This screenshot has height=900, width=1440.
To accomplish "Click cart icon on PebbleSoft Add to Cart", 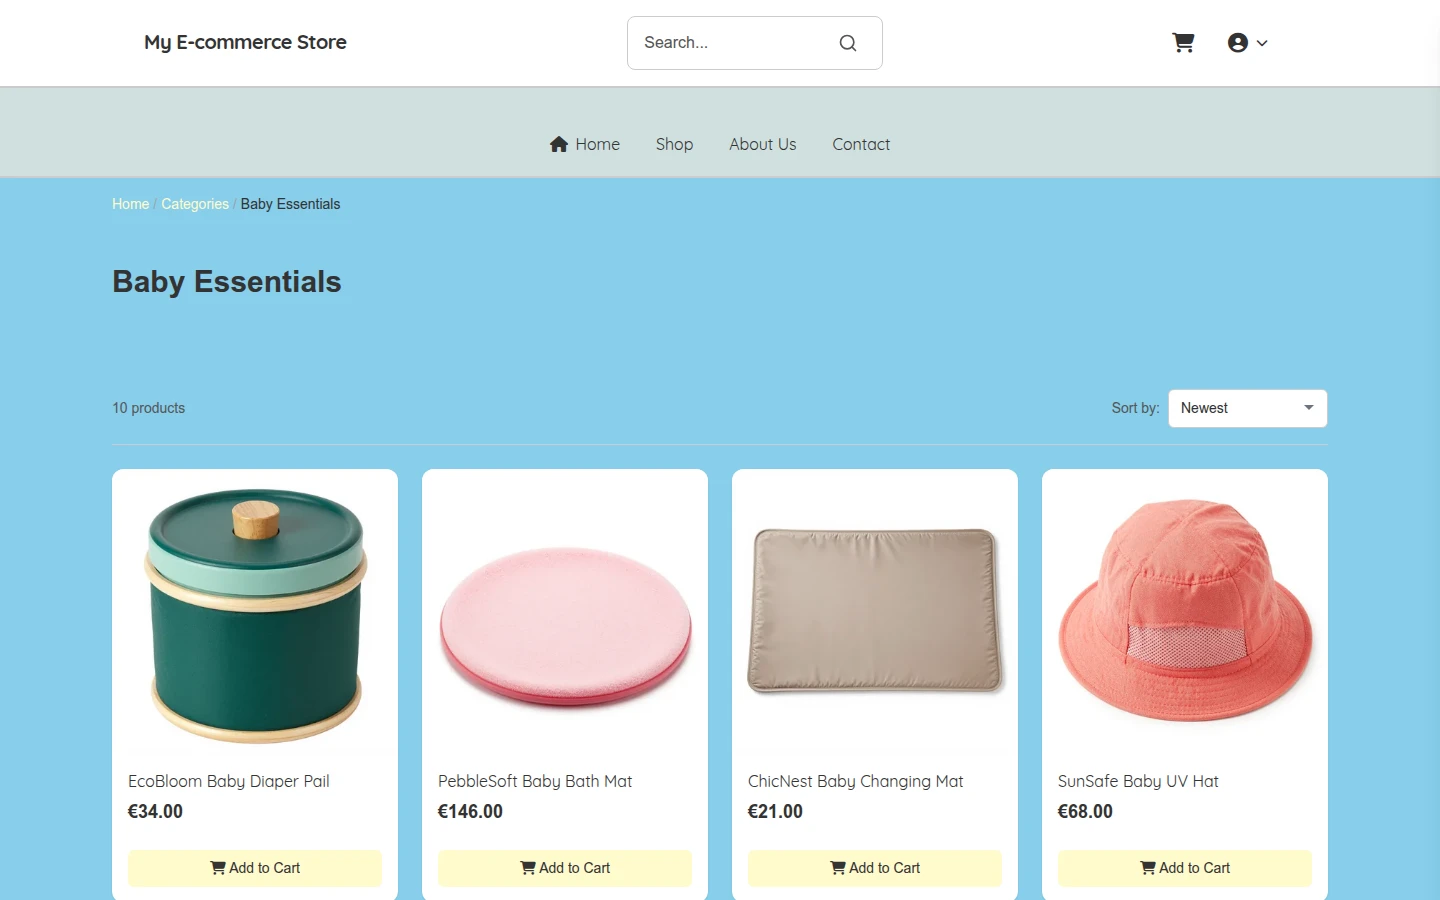I will 527,868.
